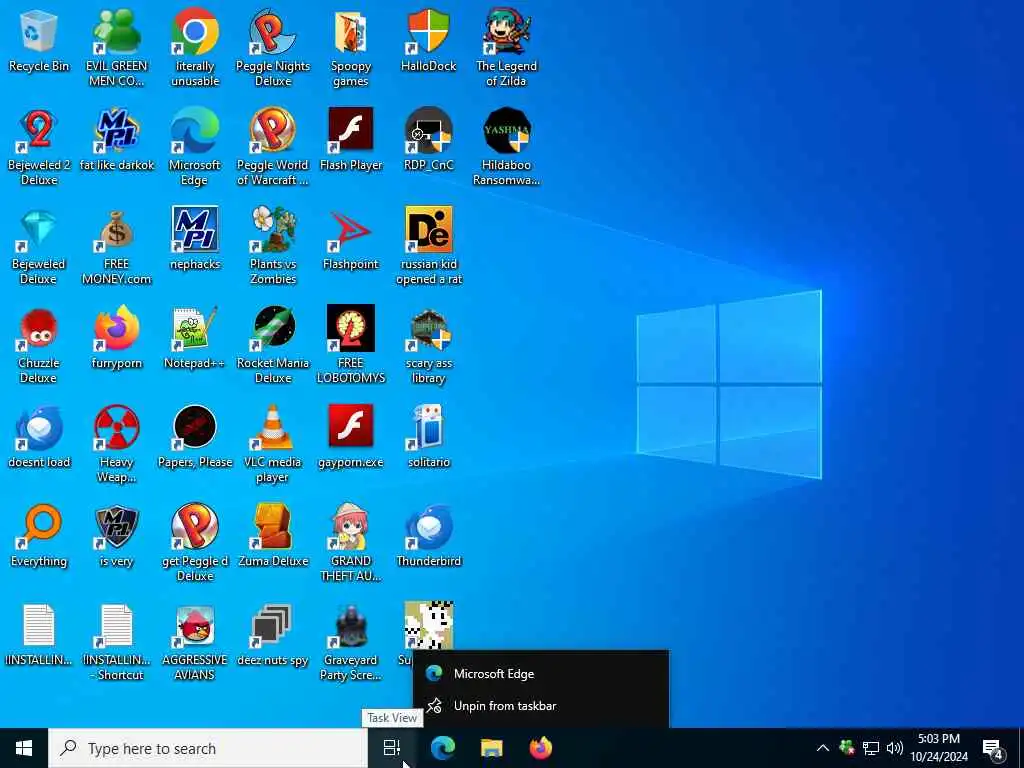Click the network status tray icon
The height and width of the screenshot is (768, 1024).
871,748
